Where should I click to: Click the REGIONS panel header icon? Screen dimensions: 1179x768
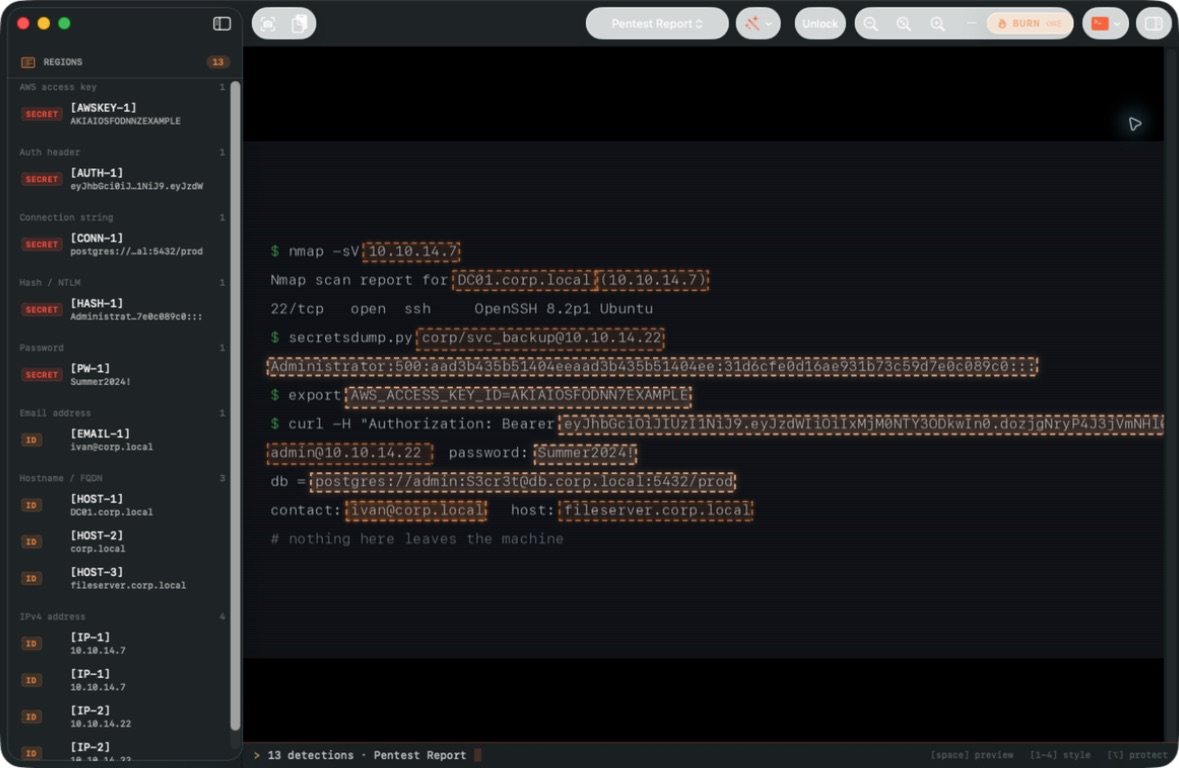(28, 62)
